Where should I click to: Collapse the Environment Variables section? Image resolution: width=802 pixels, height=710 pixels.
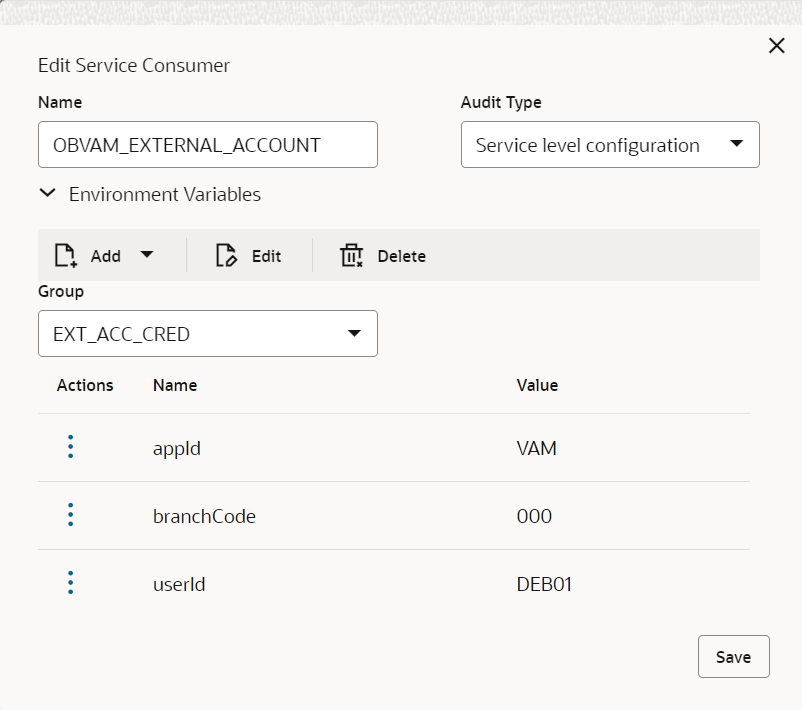[x=47, y=193]
